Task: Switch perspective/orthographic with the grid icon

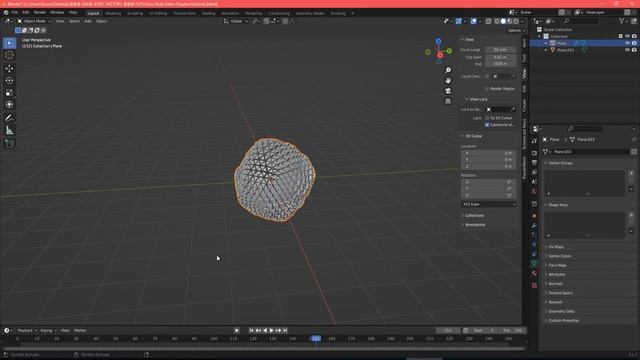Action: 448,101
